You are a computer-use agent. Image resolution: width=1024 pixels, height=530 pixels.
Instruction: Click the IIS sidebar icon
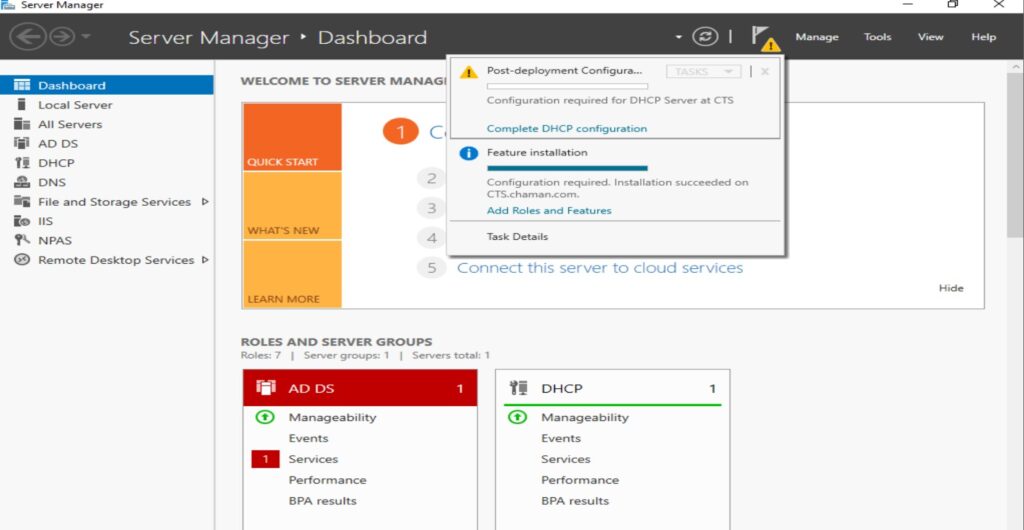point(22,221)
